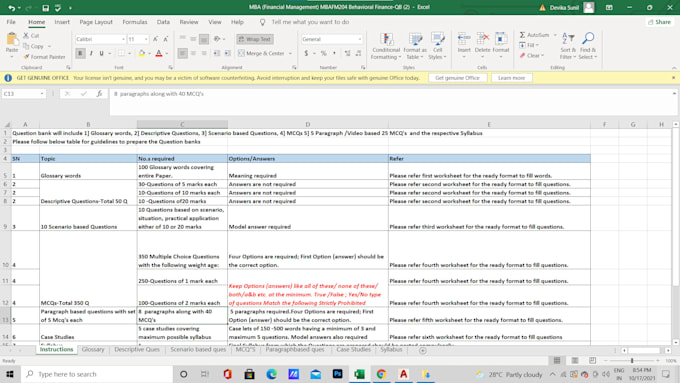Open Google Chrome from the taskbar
The height and width of the screenshot is (383, 680).
(381, 374)
